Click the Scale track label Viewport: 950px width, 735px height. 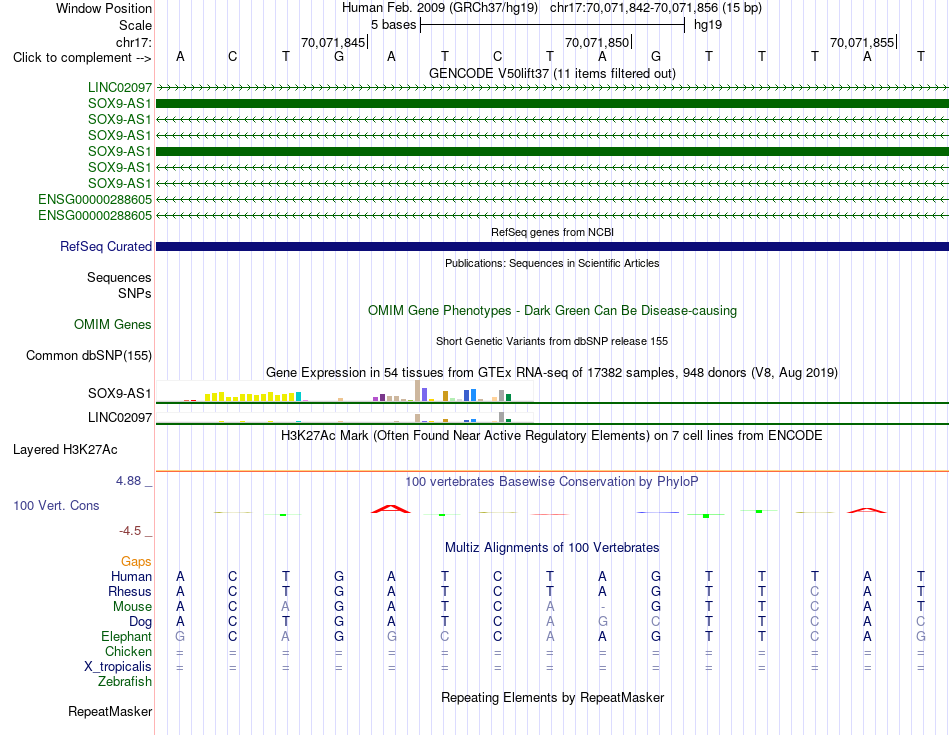pyautogui.click(x=135, y=25)
